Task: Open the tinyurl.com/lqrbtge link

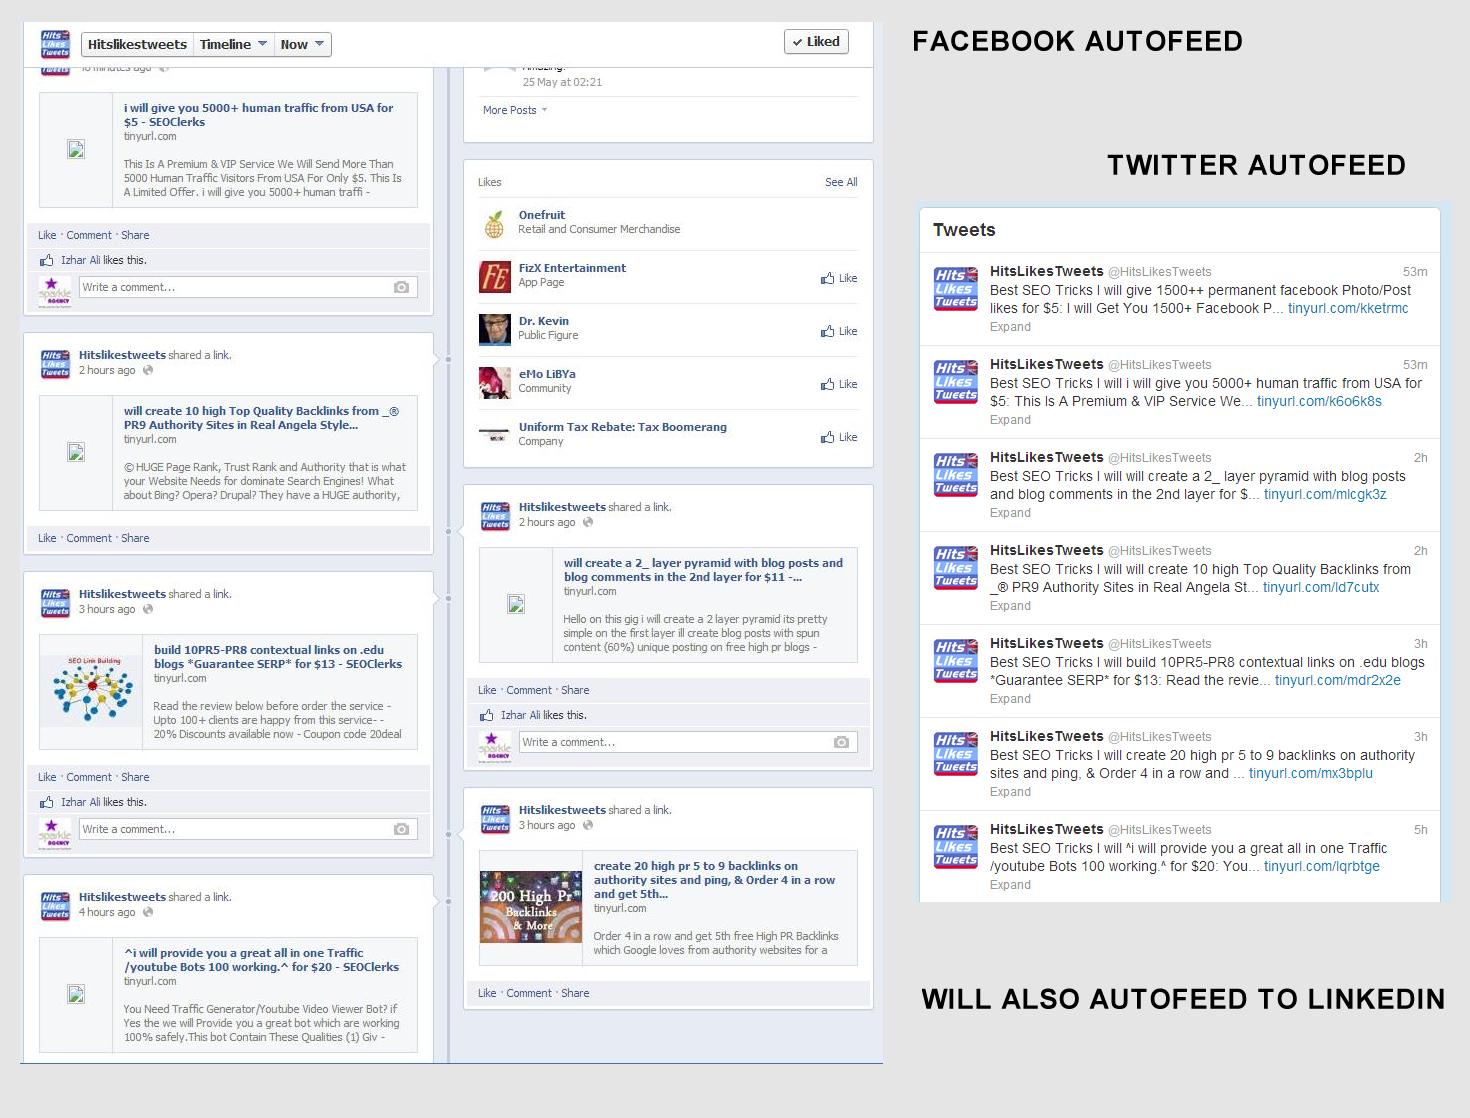Action: coord(1322,866)
